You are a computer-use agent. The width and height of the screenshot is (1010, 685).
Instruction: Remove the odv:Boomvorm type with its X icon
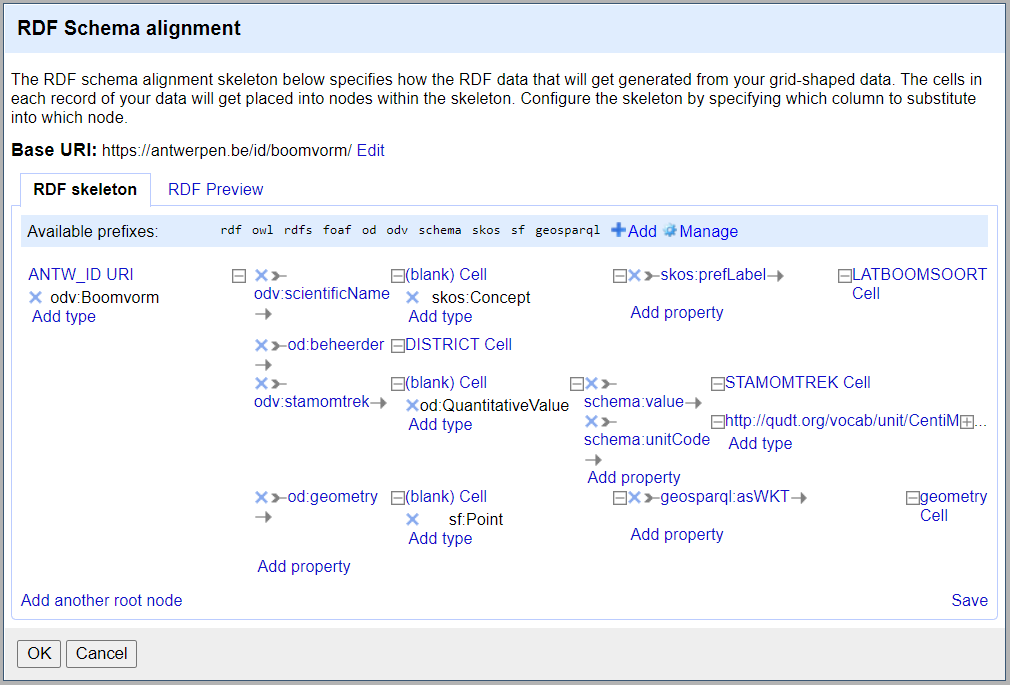click(x=35, y=297)
